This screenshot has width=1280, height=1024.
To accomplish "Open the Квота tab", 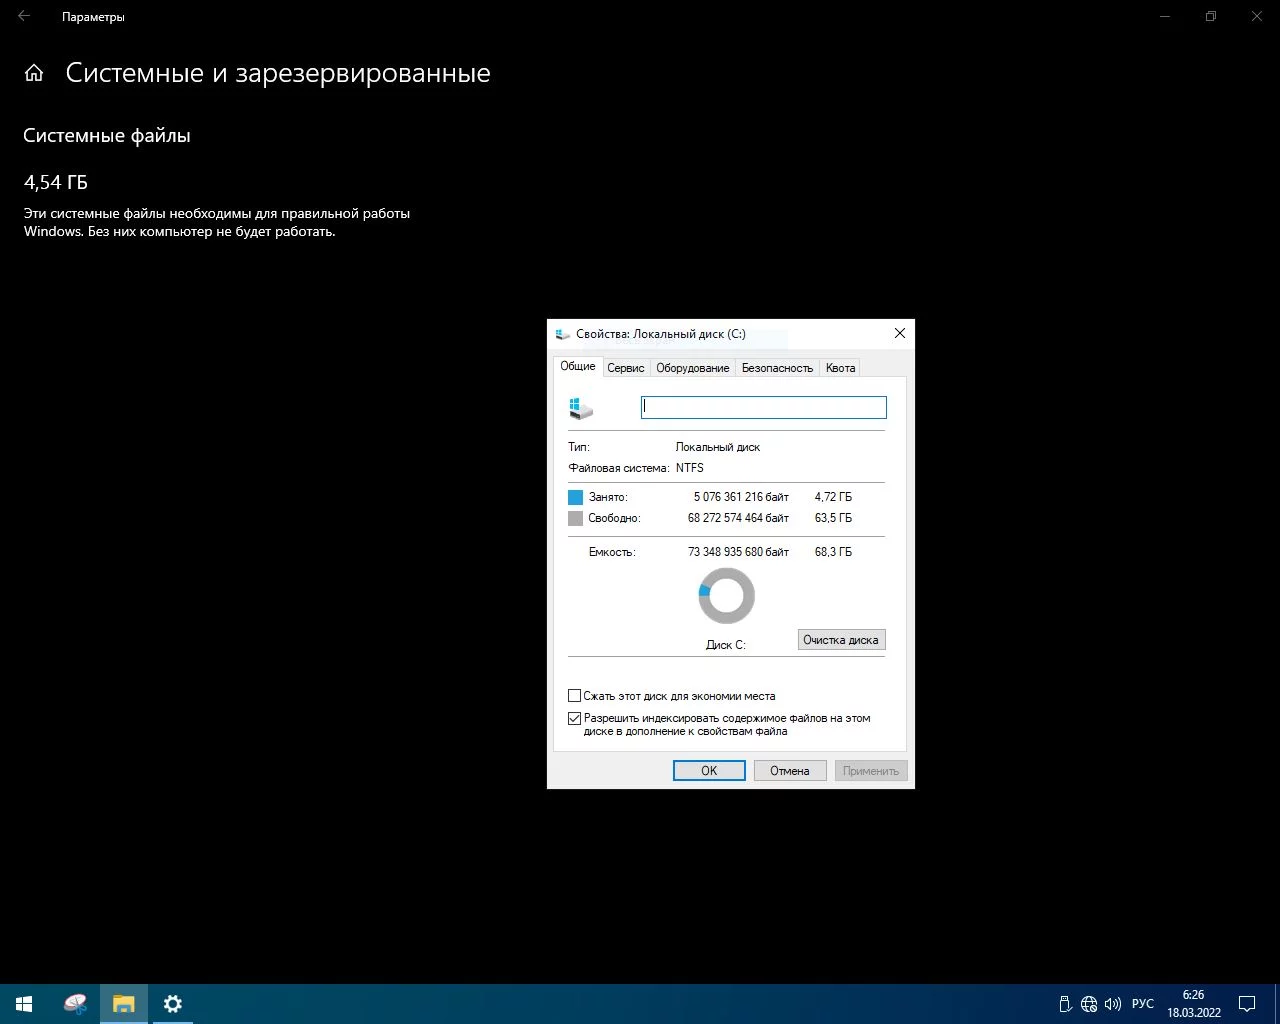I will pyautogui.click(x=840, y=368).
